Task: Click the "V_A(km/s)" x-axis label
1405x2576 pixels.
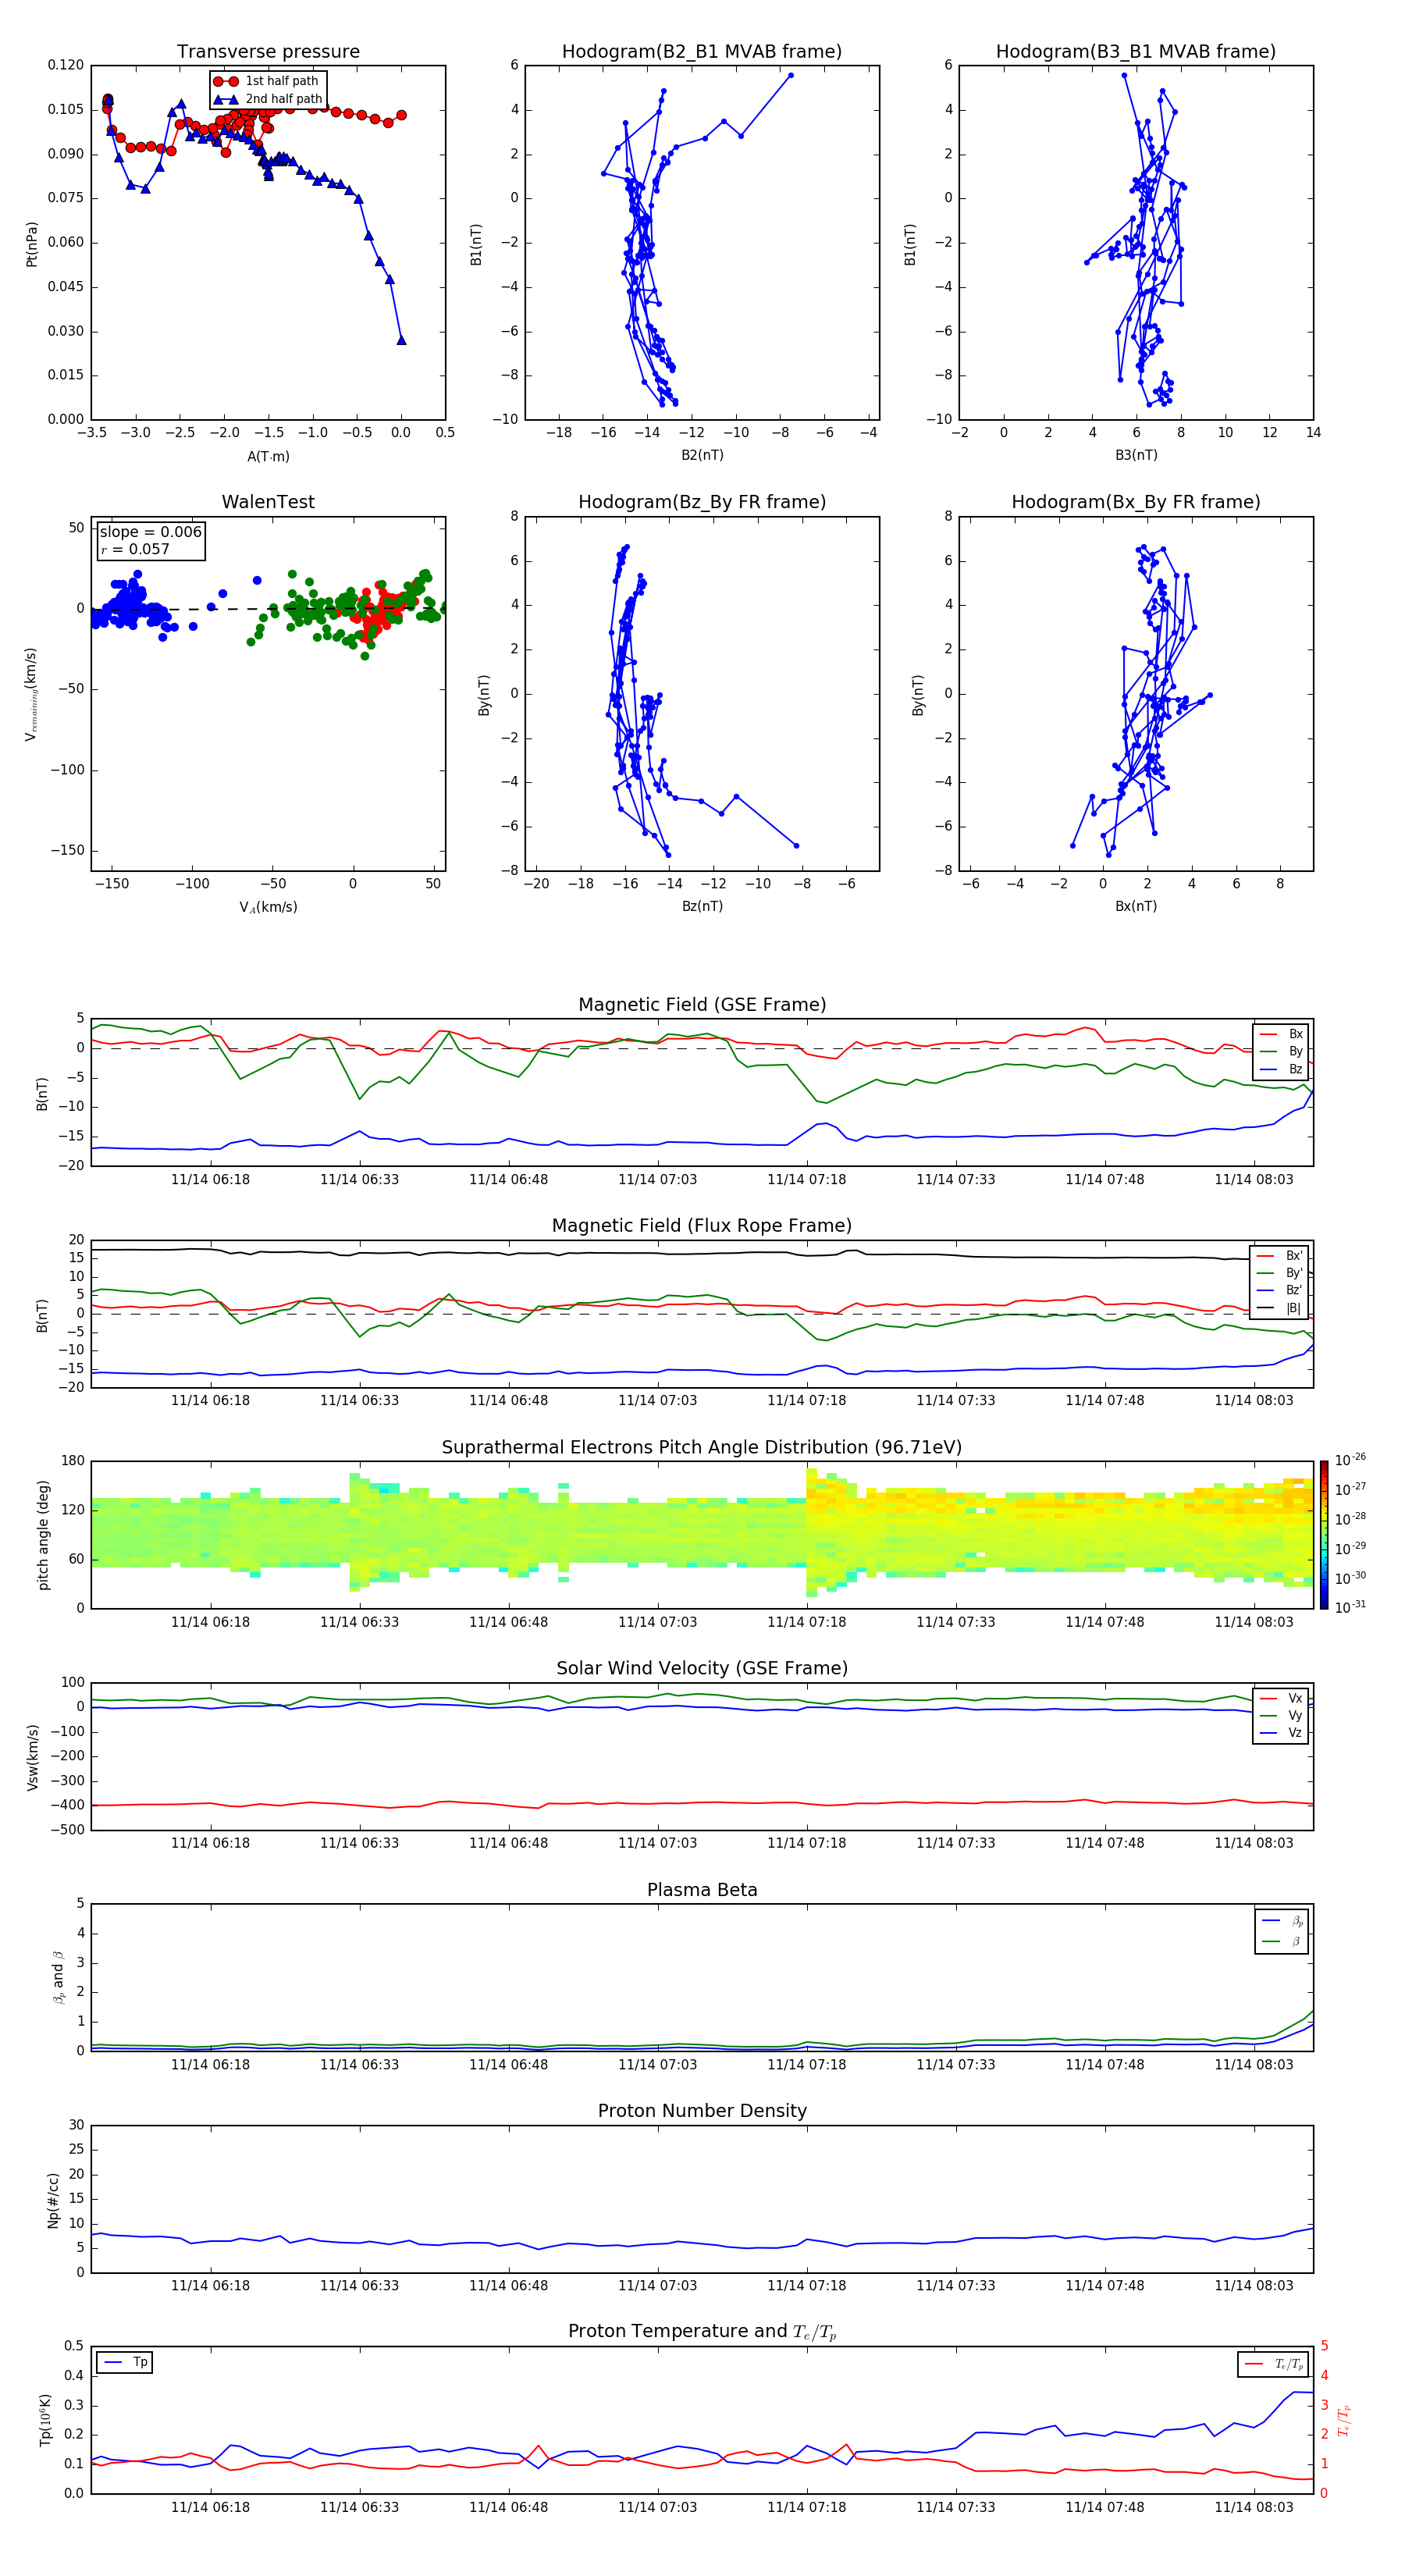Action: coord(268,907)
